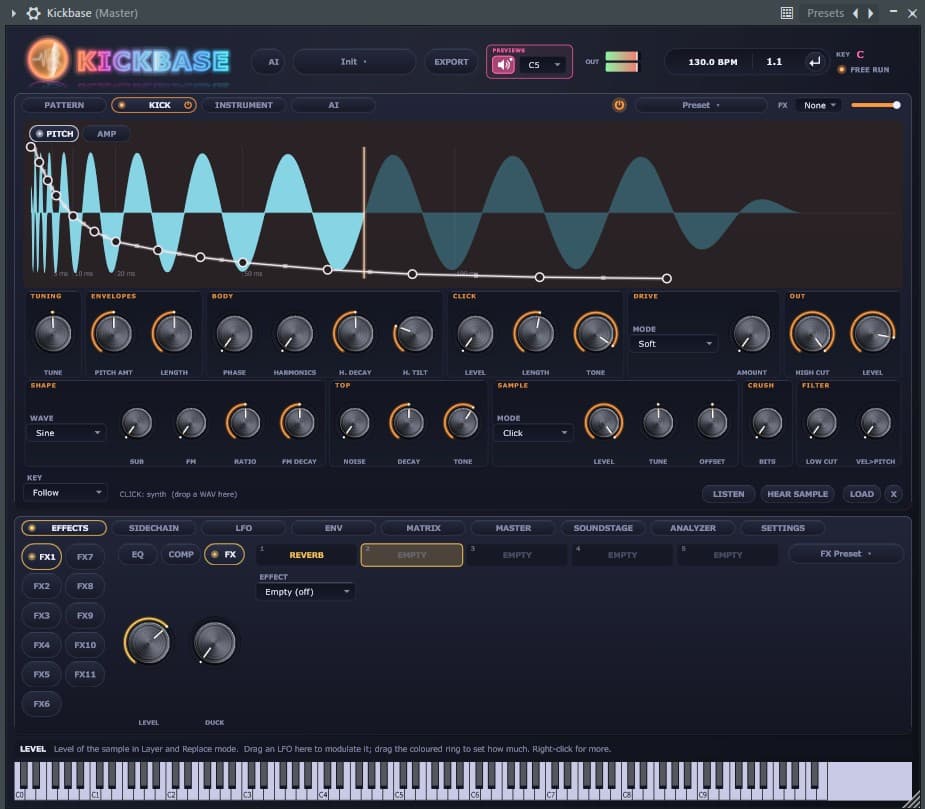This screenshot has width=925, height=809.
Task: Adjust the FX amount slider at top right
Action: [875, 105]
